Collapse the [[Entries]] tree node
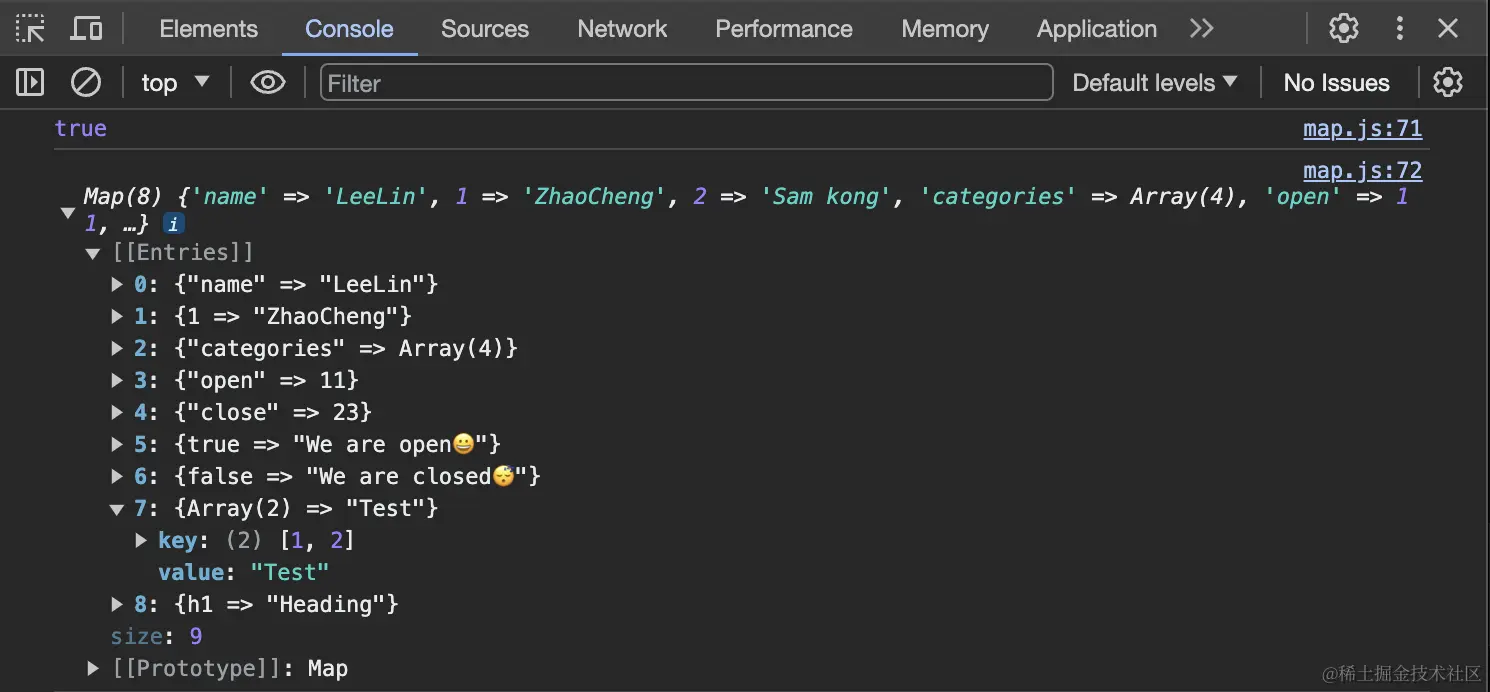This screenshot has height=692, width=1490. click(x=93, y=253)
